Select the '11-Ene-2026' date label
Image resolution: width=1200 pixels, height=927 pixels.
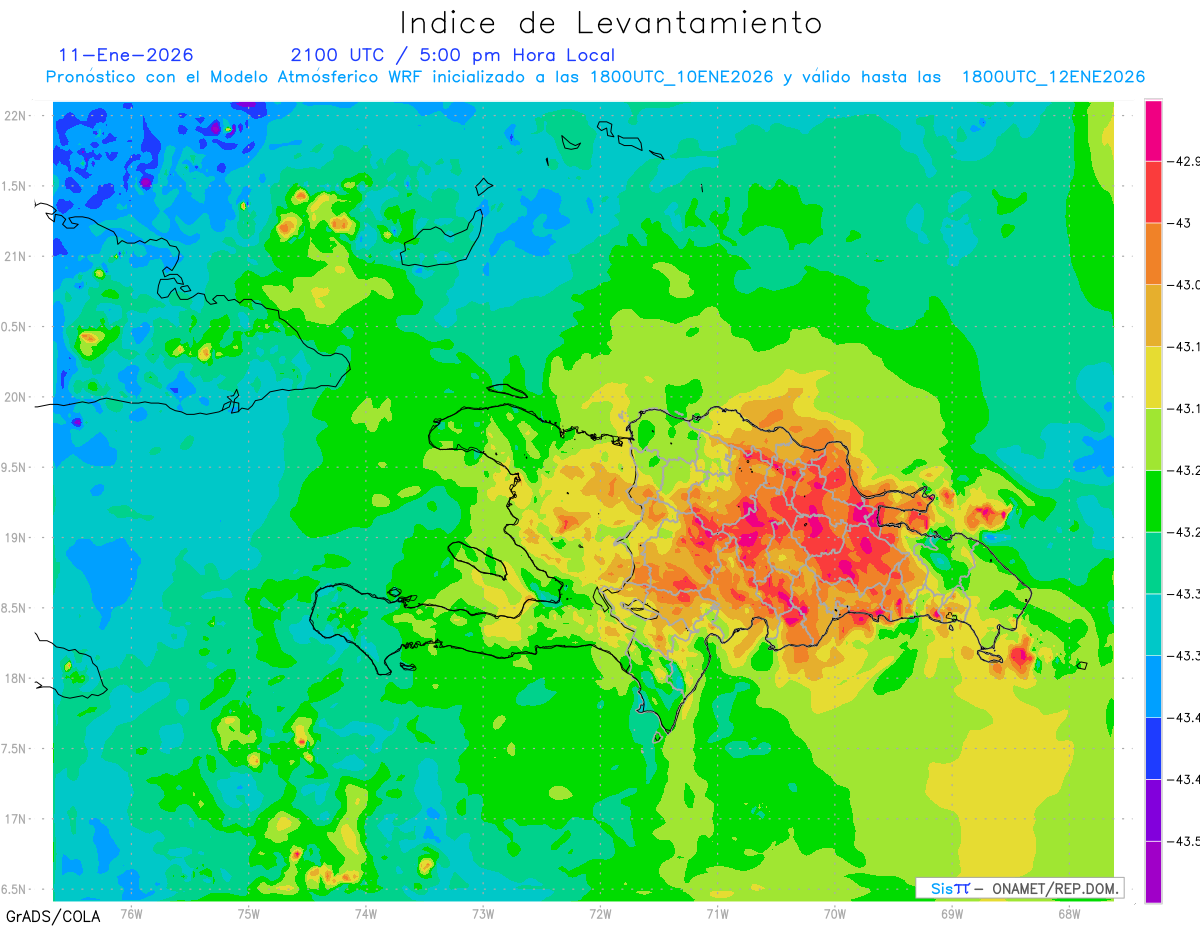(x=126, y=55)
